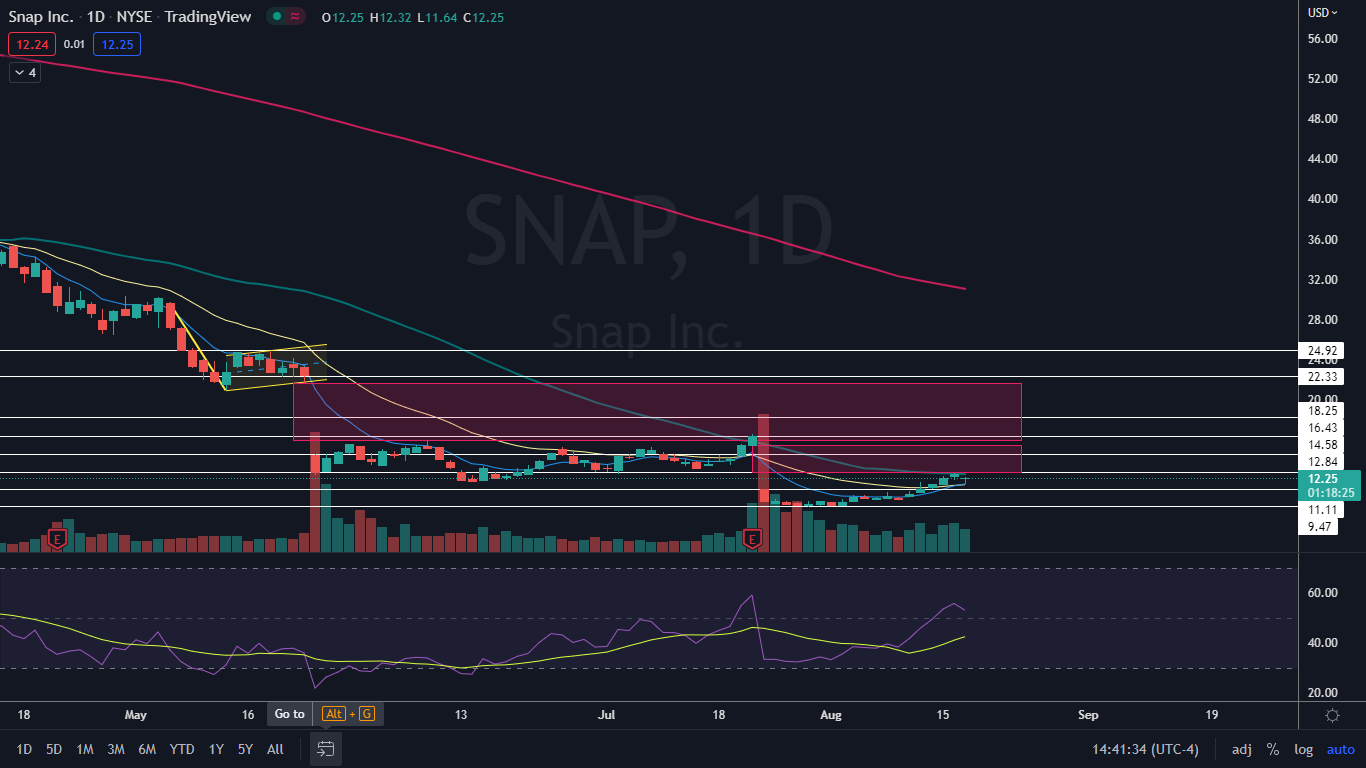Toggle the log scale mode
The height and width of the screenshot is (768, 1366).
coord(1304,749)
